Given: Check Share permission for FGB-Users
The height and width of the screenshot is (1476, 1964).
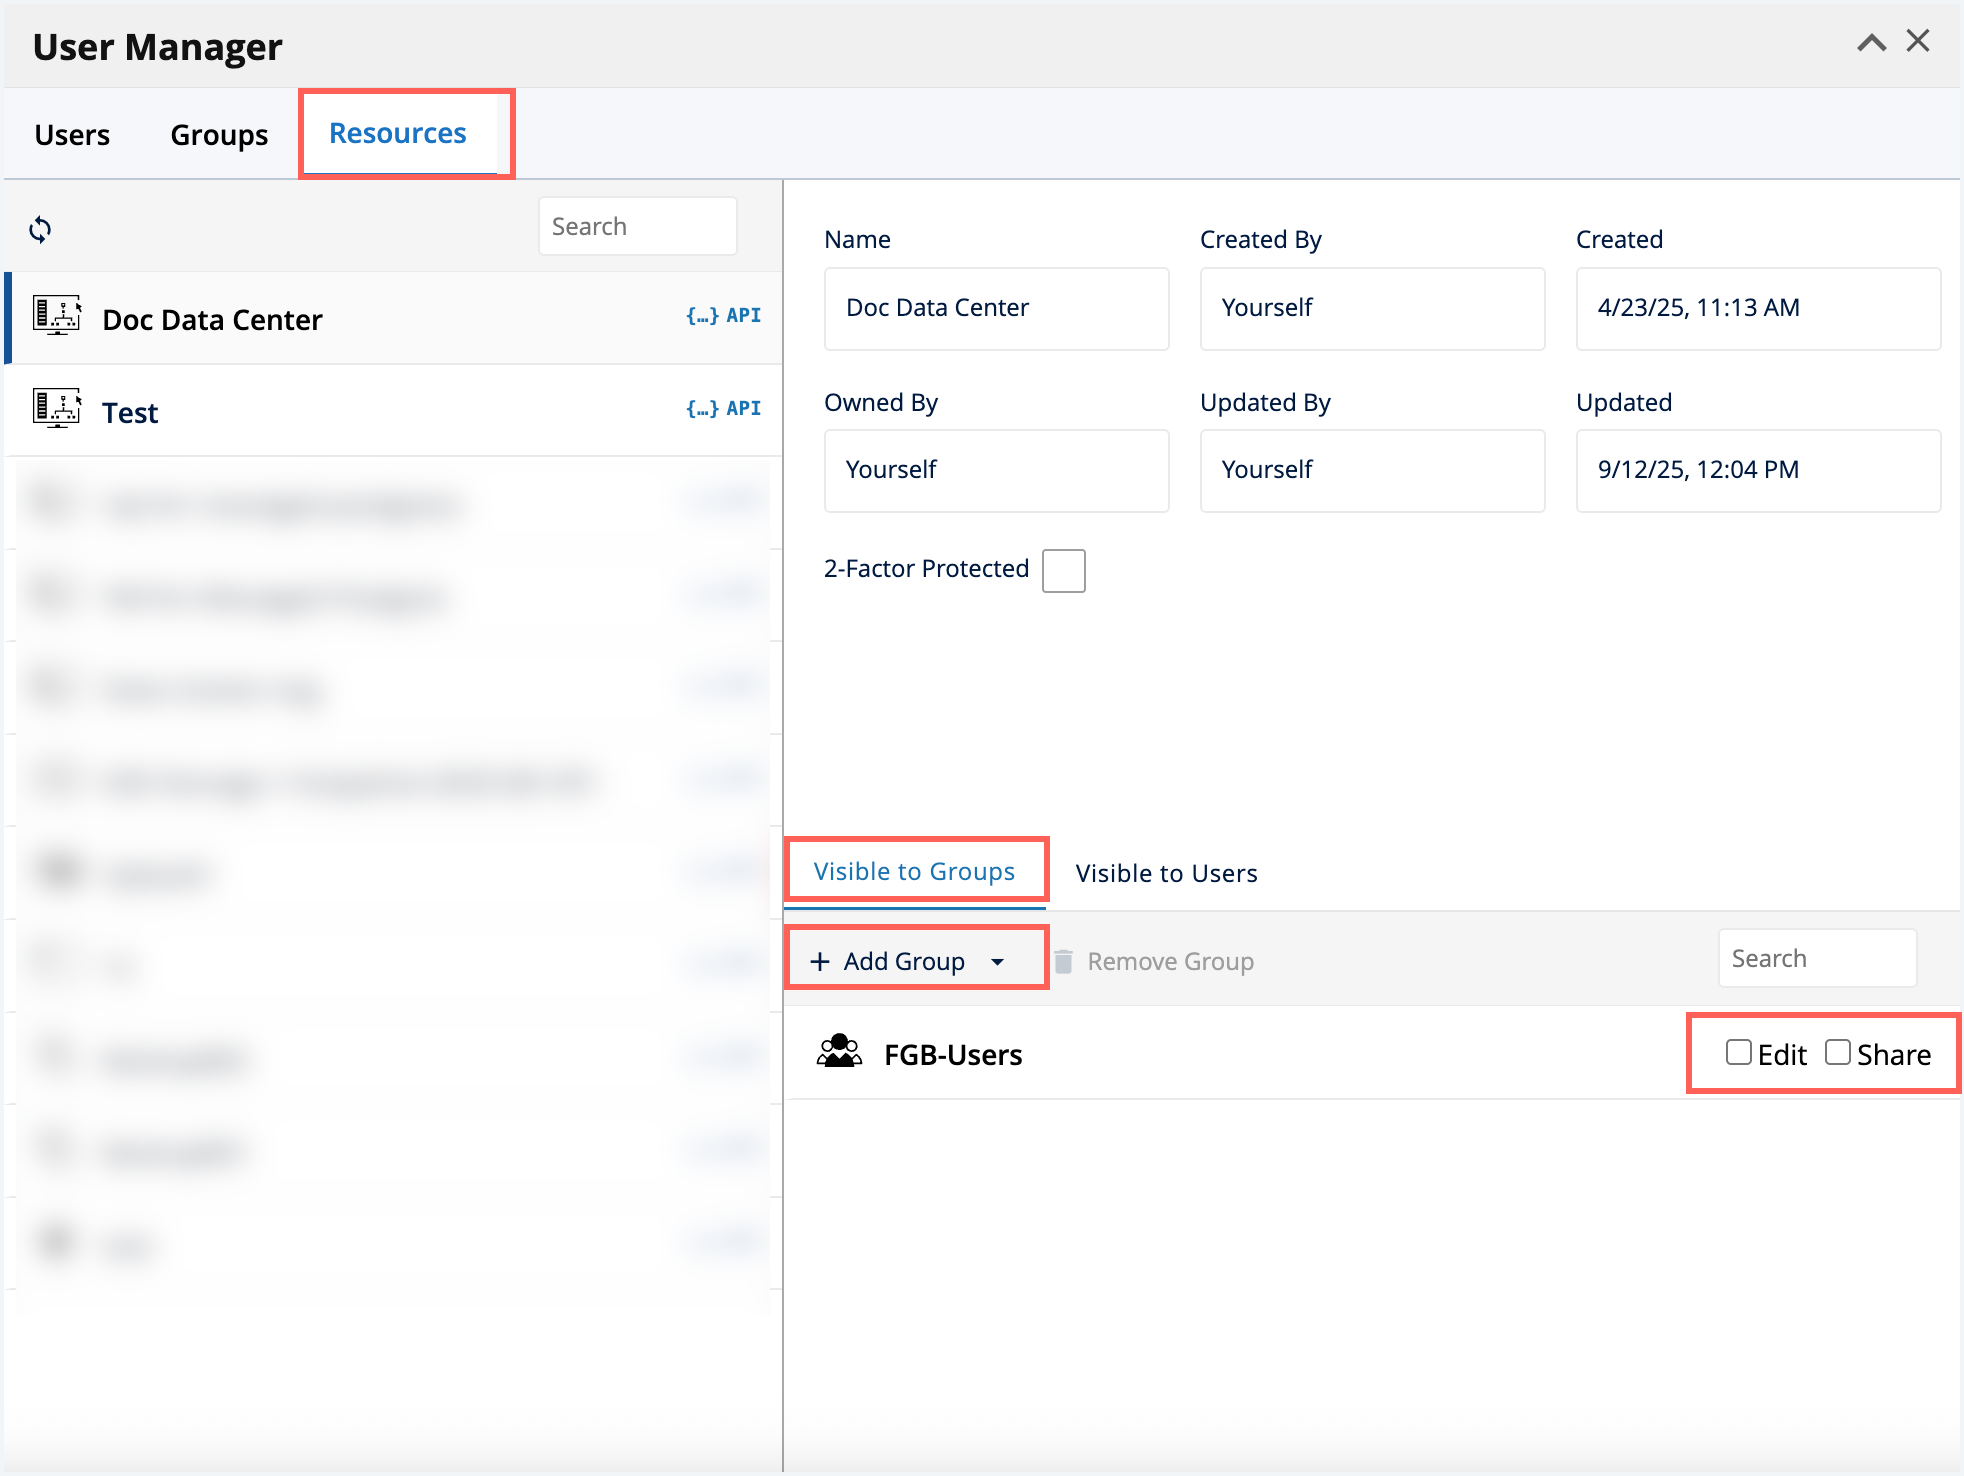Looking at the screenshot, I should point(1837,1052).
